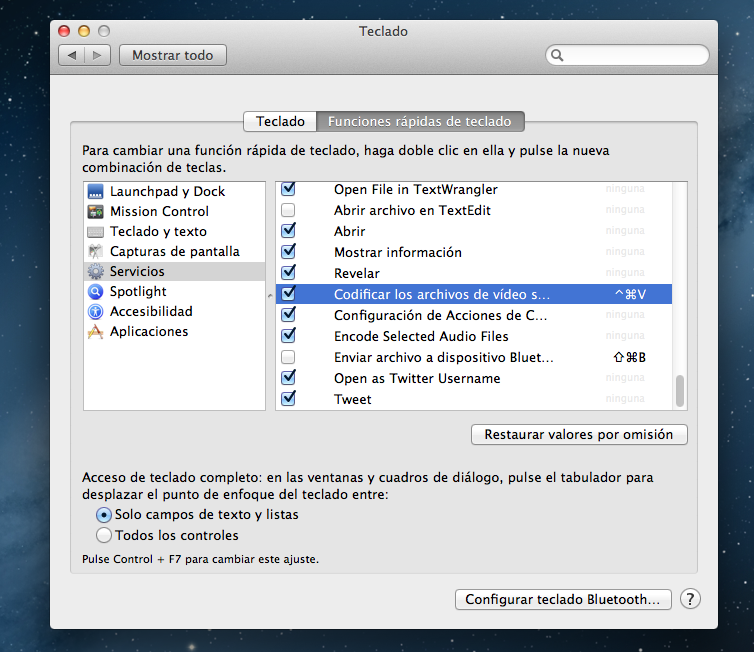The image size is (754, 652).
Task: Open the help question mark button
Action: tap(690, 599)
